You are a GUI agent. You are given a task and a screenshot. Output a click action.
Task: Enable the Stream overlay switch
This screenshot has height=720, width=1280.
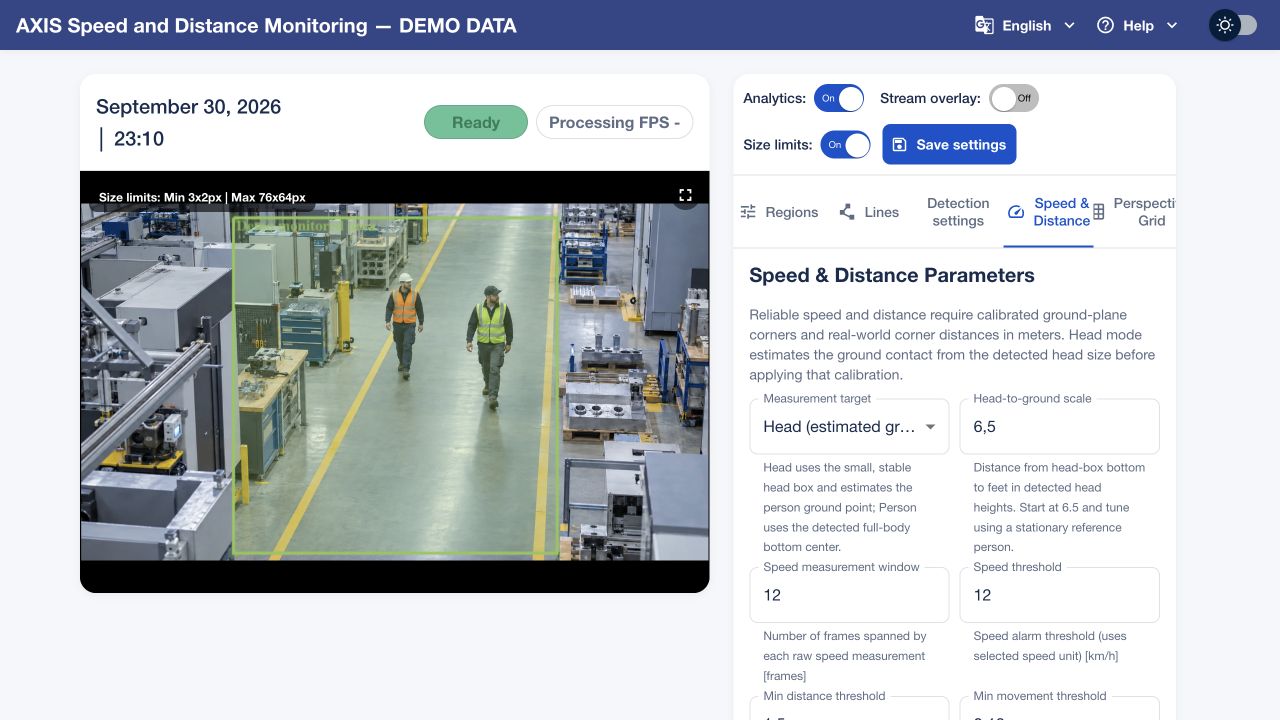click(1014, 98)
